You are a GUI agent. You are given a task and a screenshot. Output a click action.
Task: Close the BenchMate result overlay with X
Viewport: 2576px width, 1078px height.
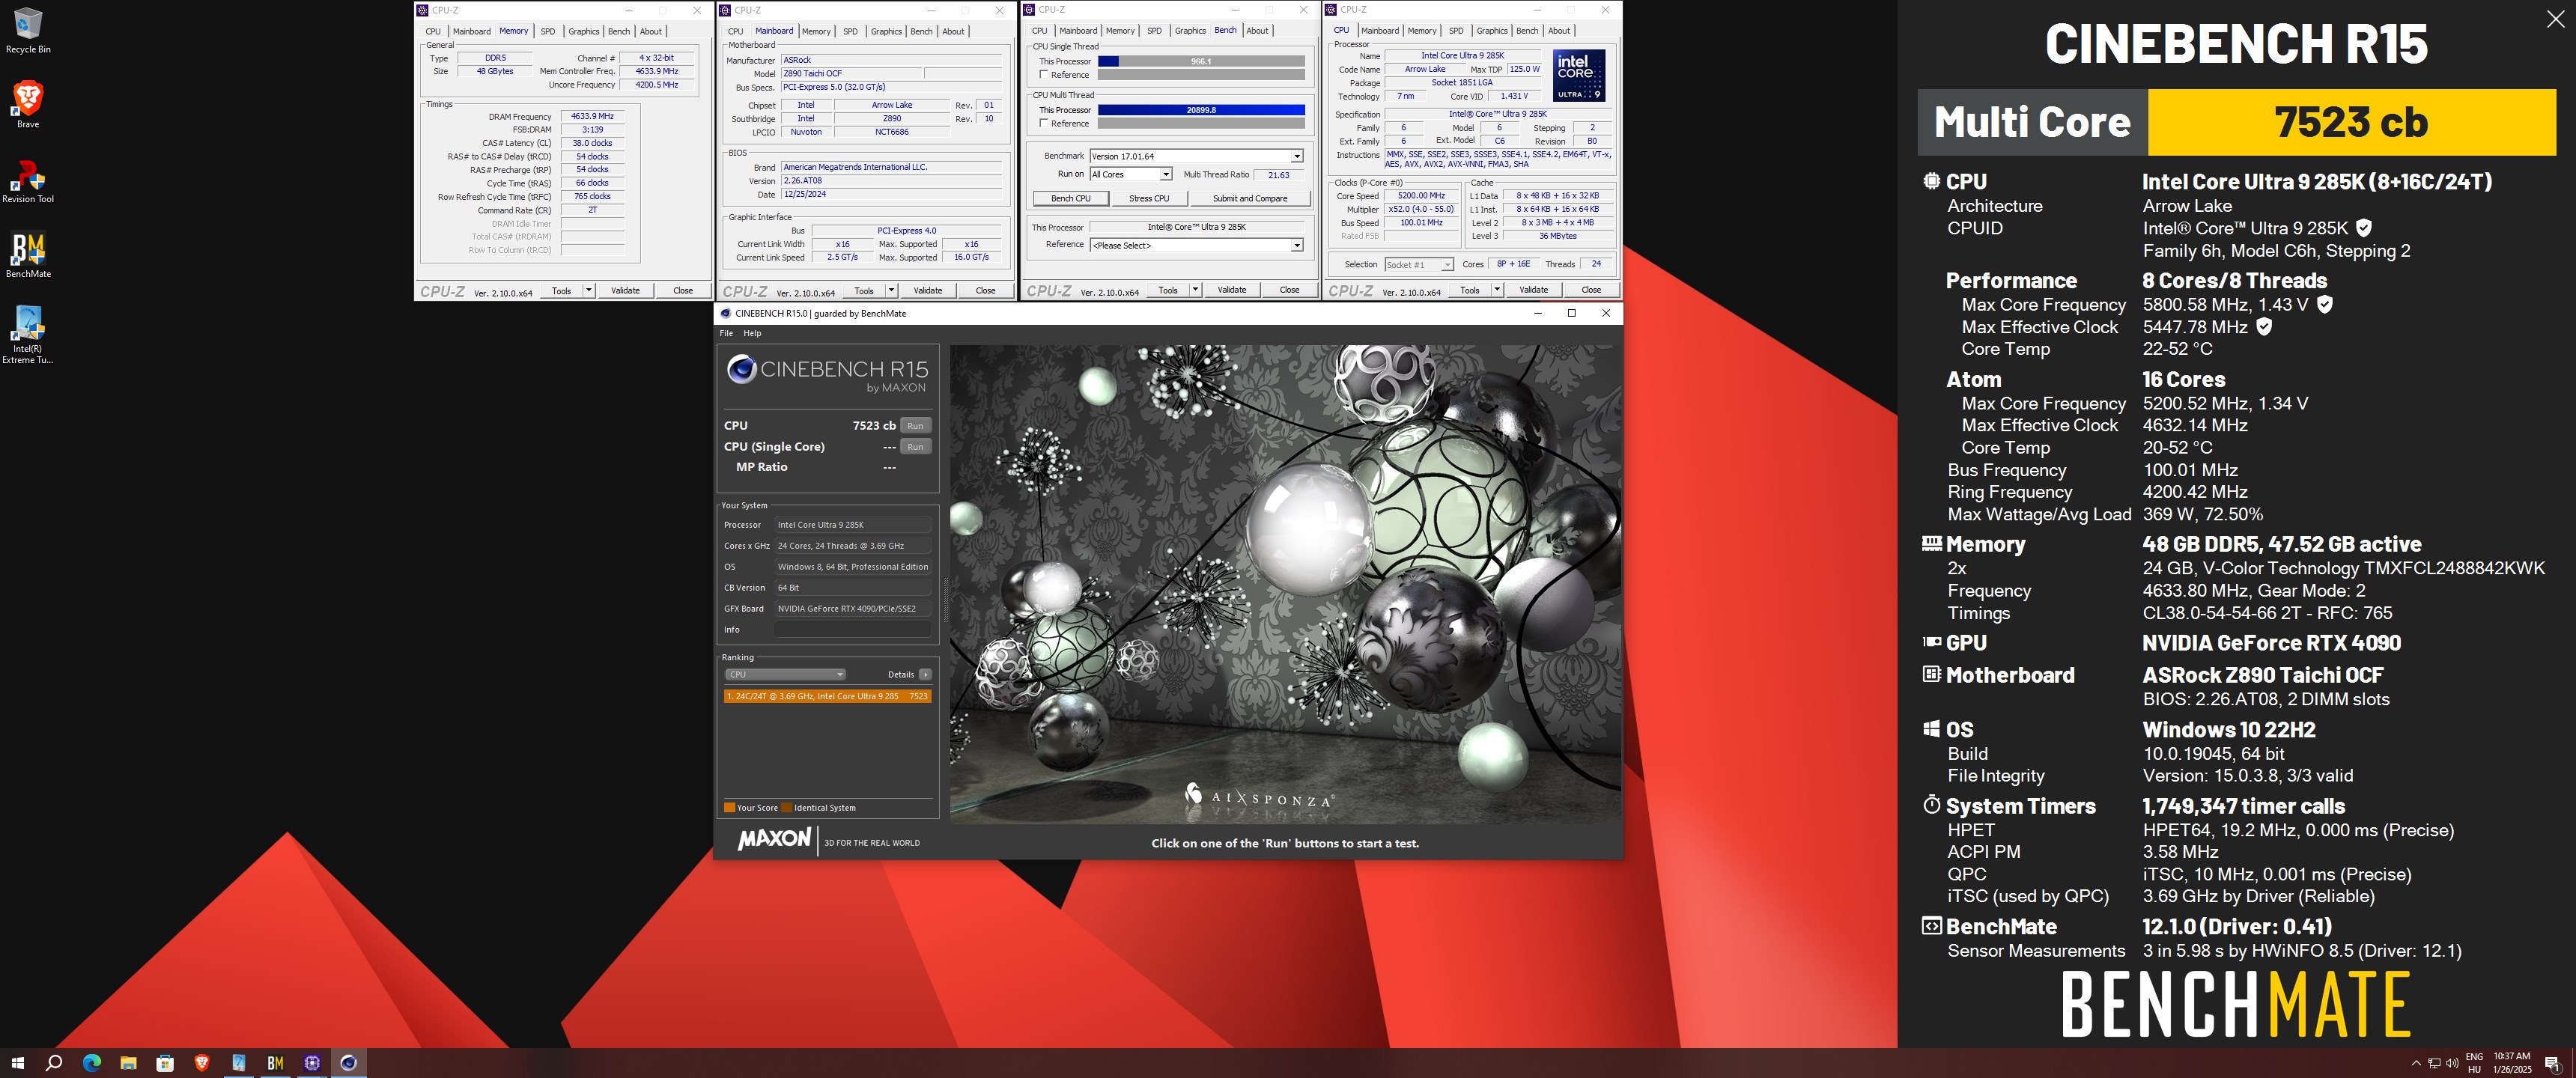tap(2555, 19)
